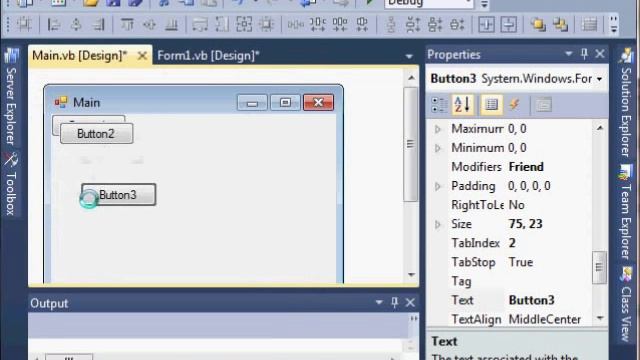Click Remove Vertical Spacing icon
The height and width of the screenshot is (360, 640).
tap(457, 25)
